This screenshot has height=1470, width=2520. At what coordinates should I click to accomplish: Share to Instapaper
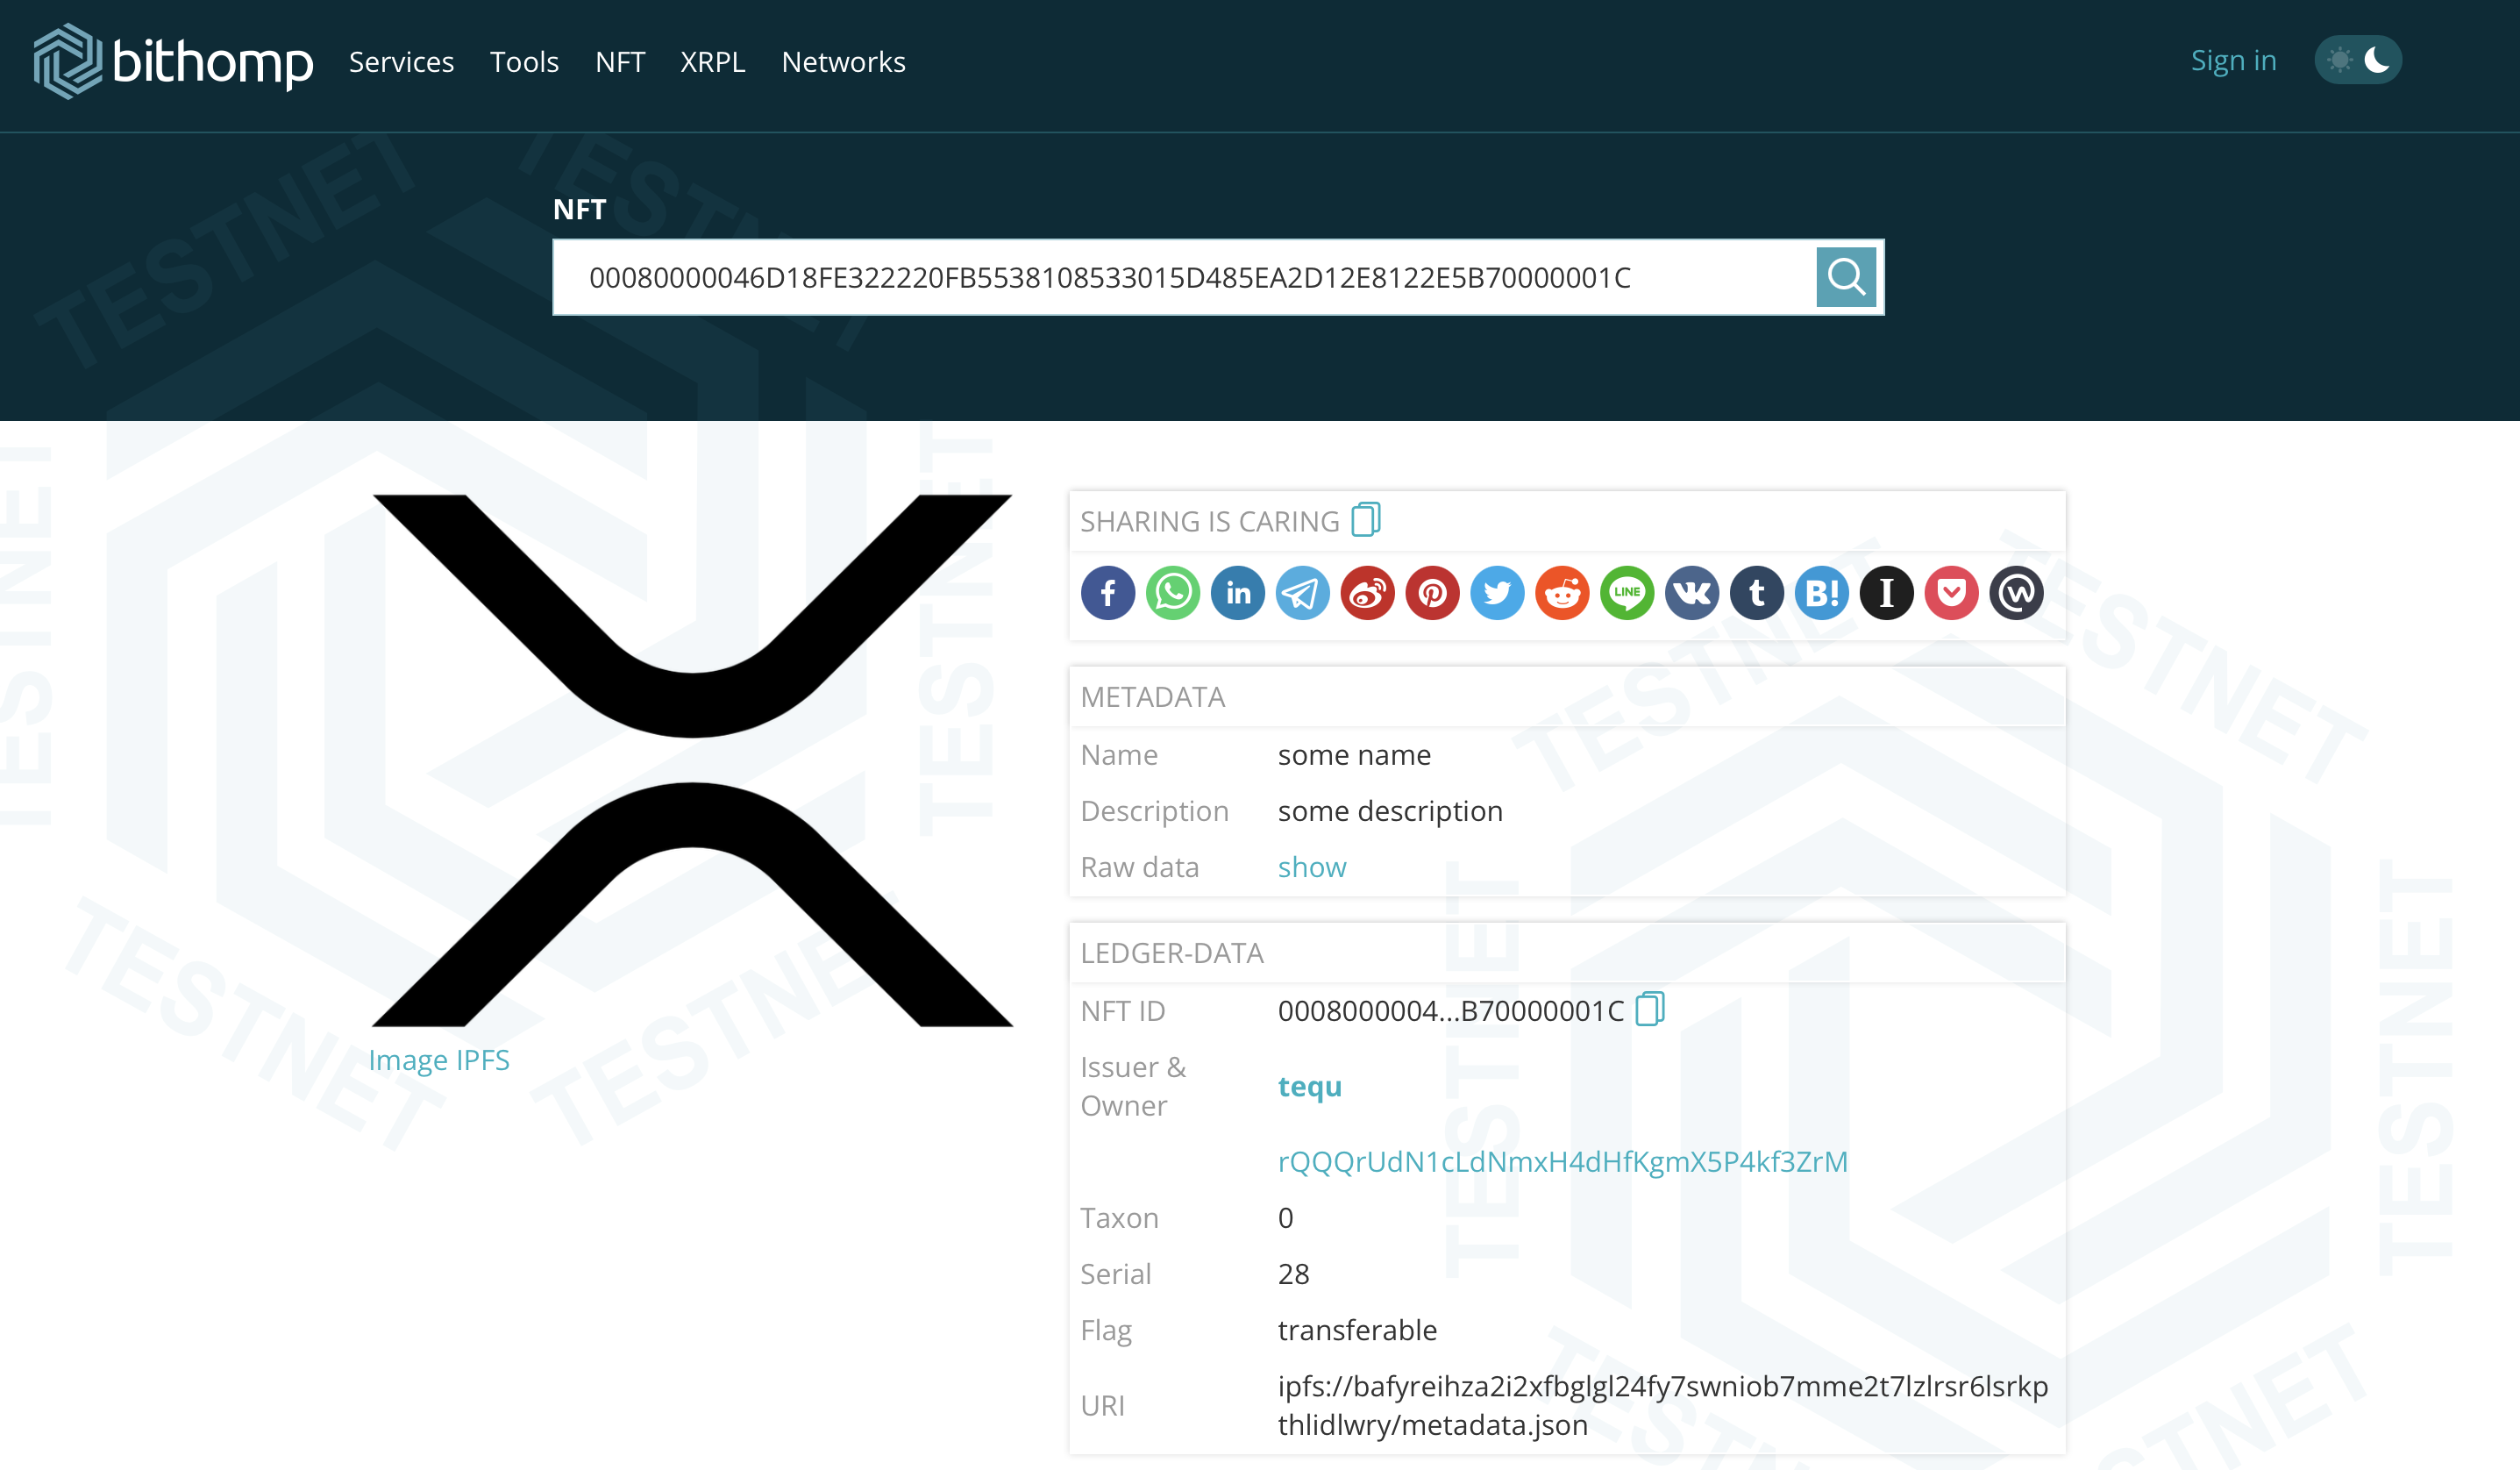1887,594
